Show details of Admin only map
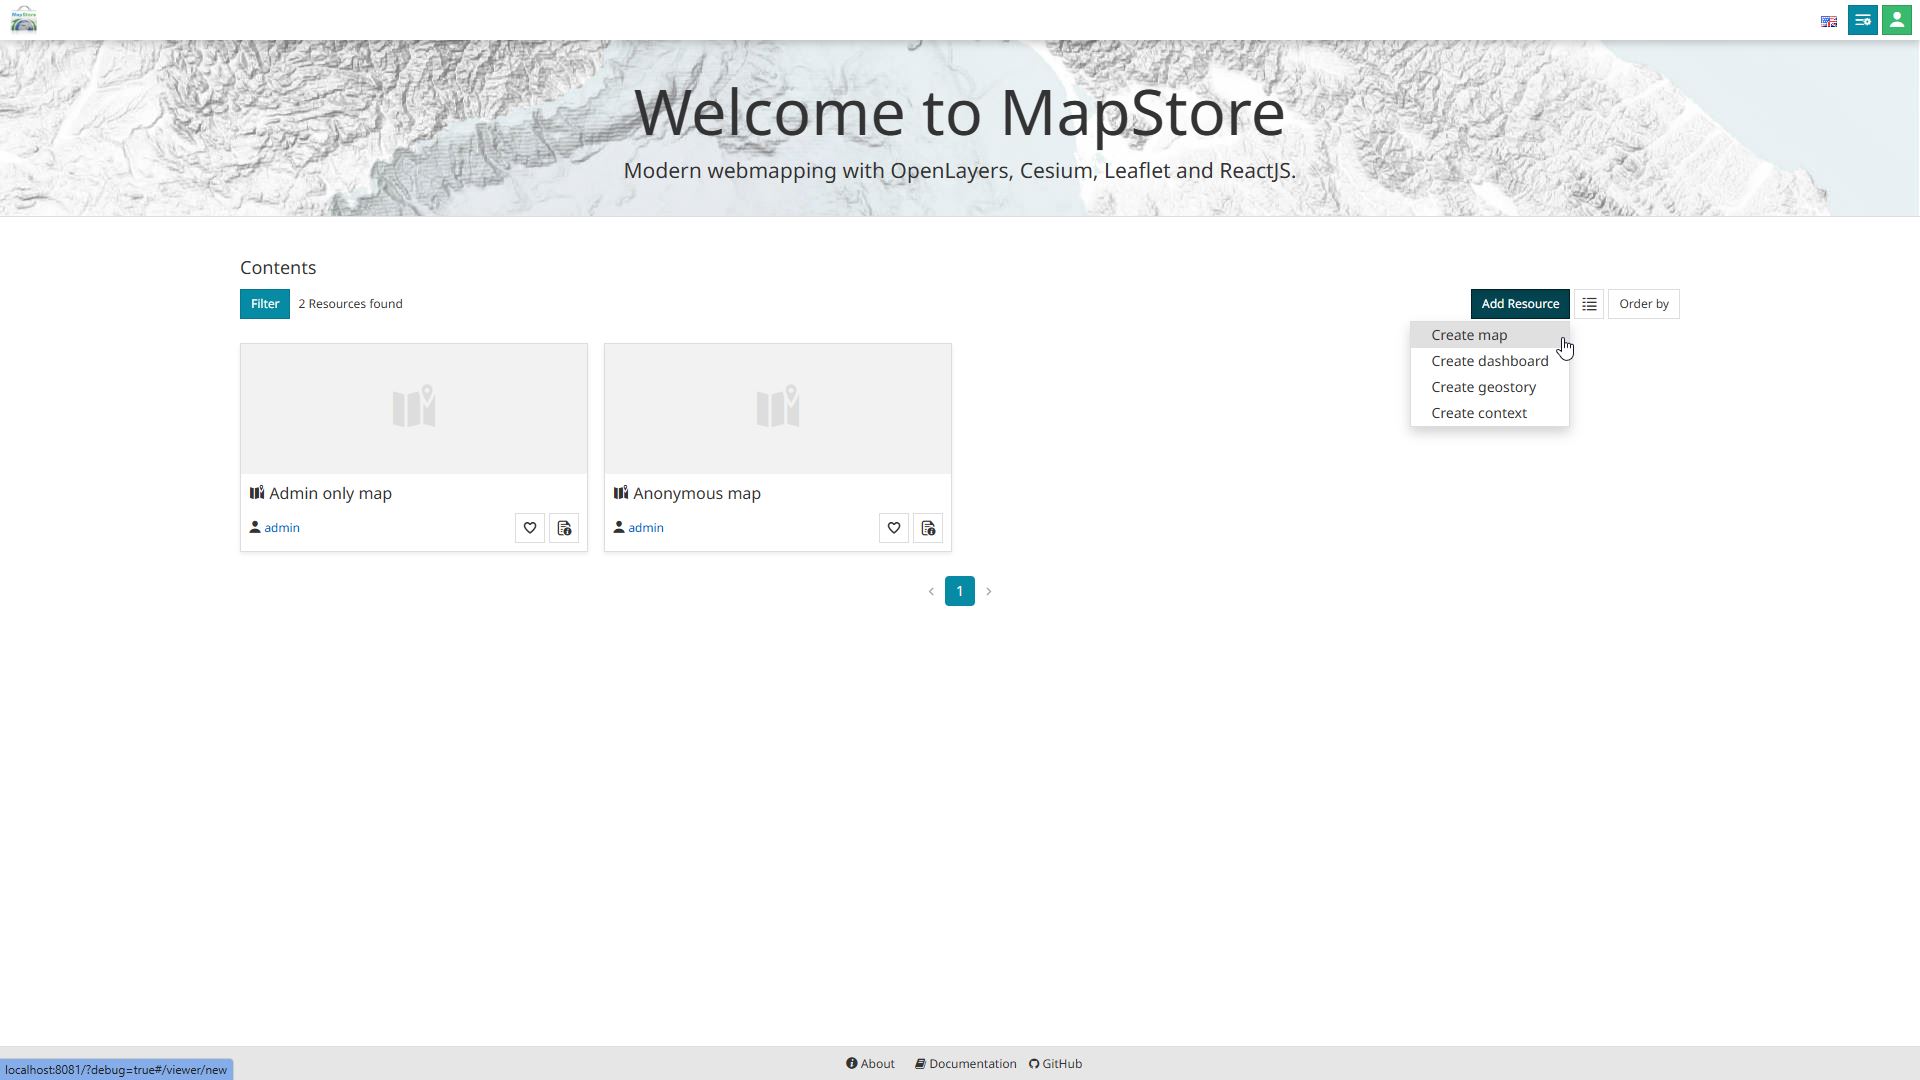The height and width of the screenshot is (1080, 1920). pos(564,528)
